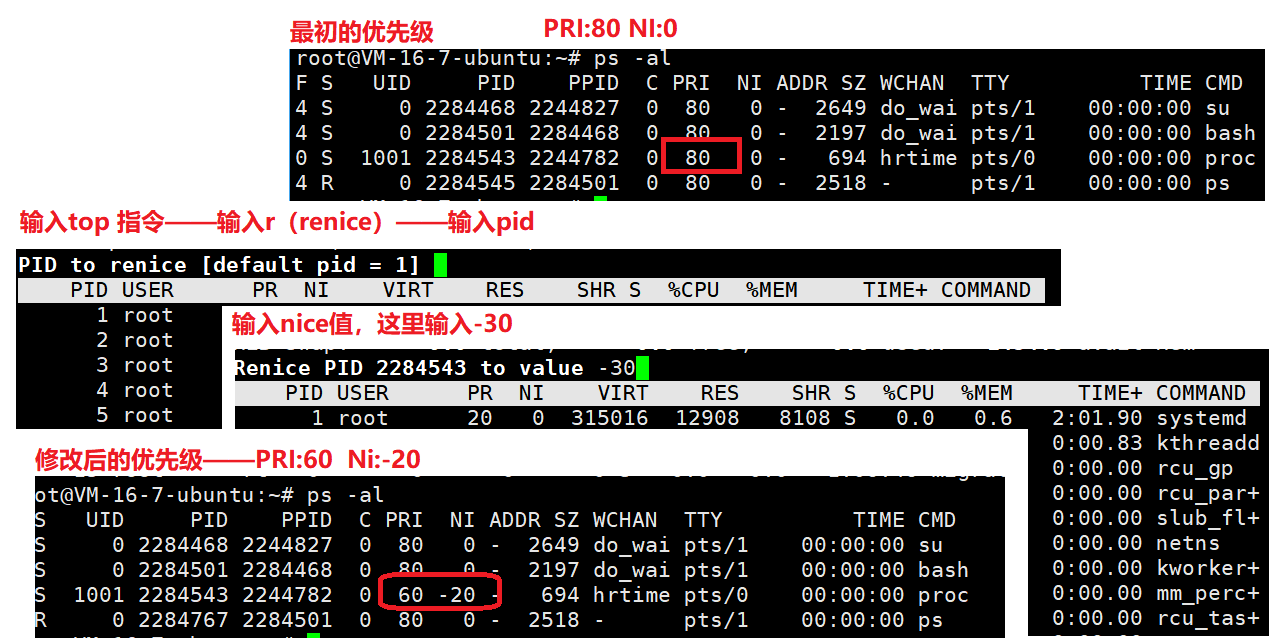Viewport: 1274px width, 642px height.
Task: Select VIRT value 315016 in the systemd row
Action: tap(609, 418)
